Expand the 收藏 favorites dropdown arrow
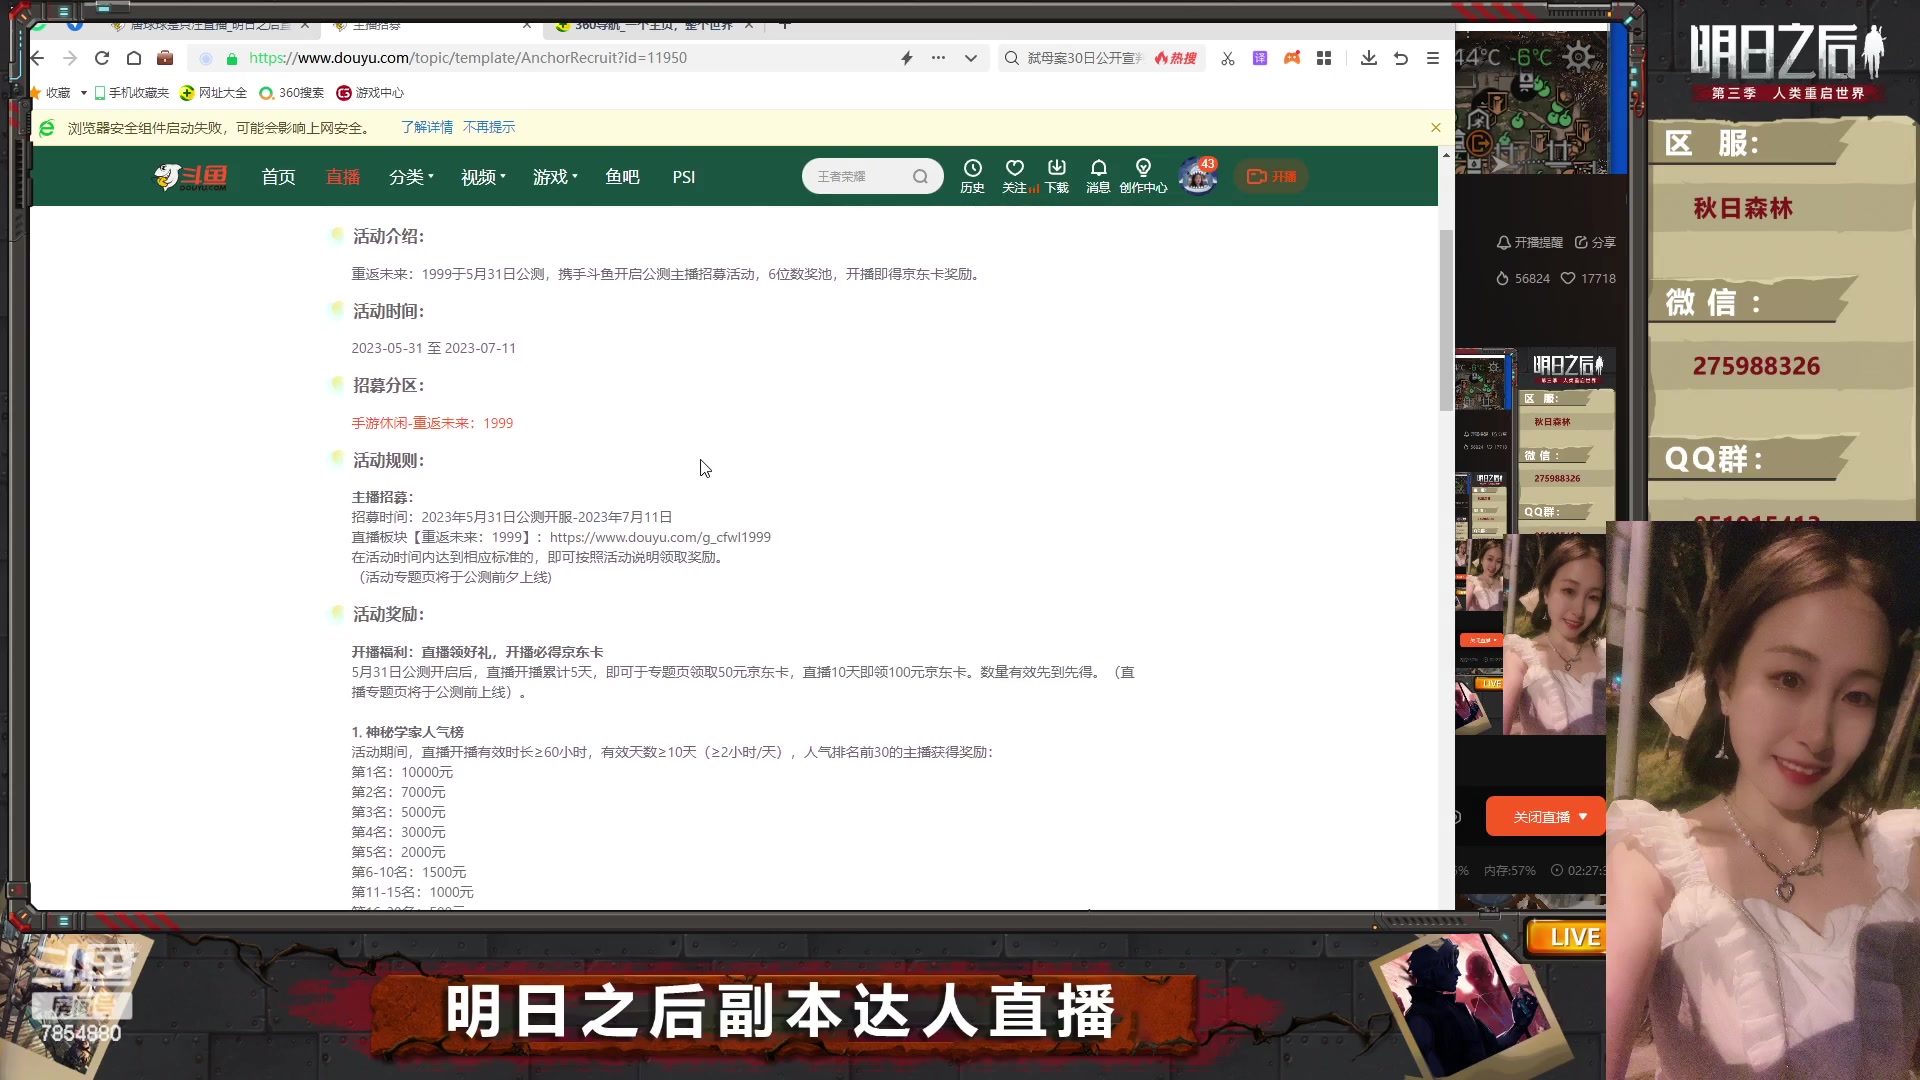This screenshot has width=1920, height=1080. click(x=84, y=93)
